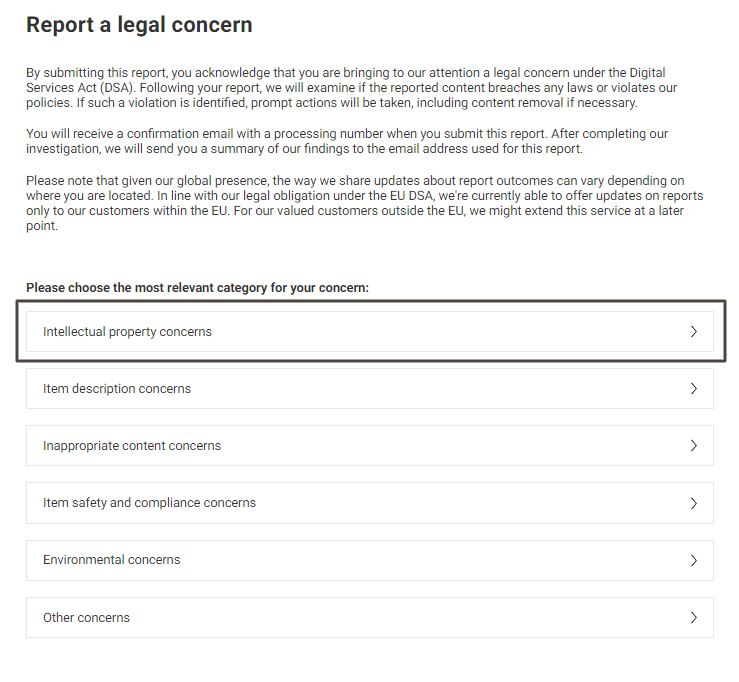
Task: Click the 'customers within the EU' text
Action: (x=158, y=211)
